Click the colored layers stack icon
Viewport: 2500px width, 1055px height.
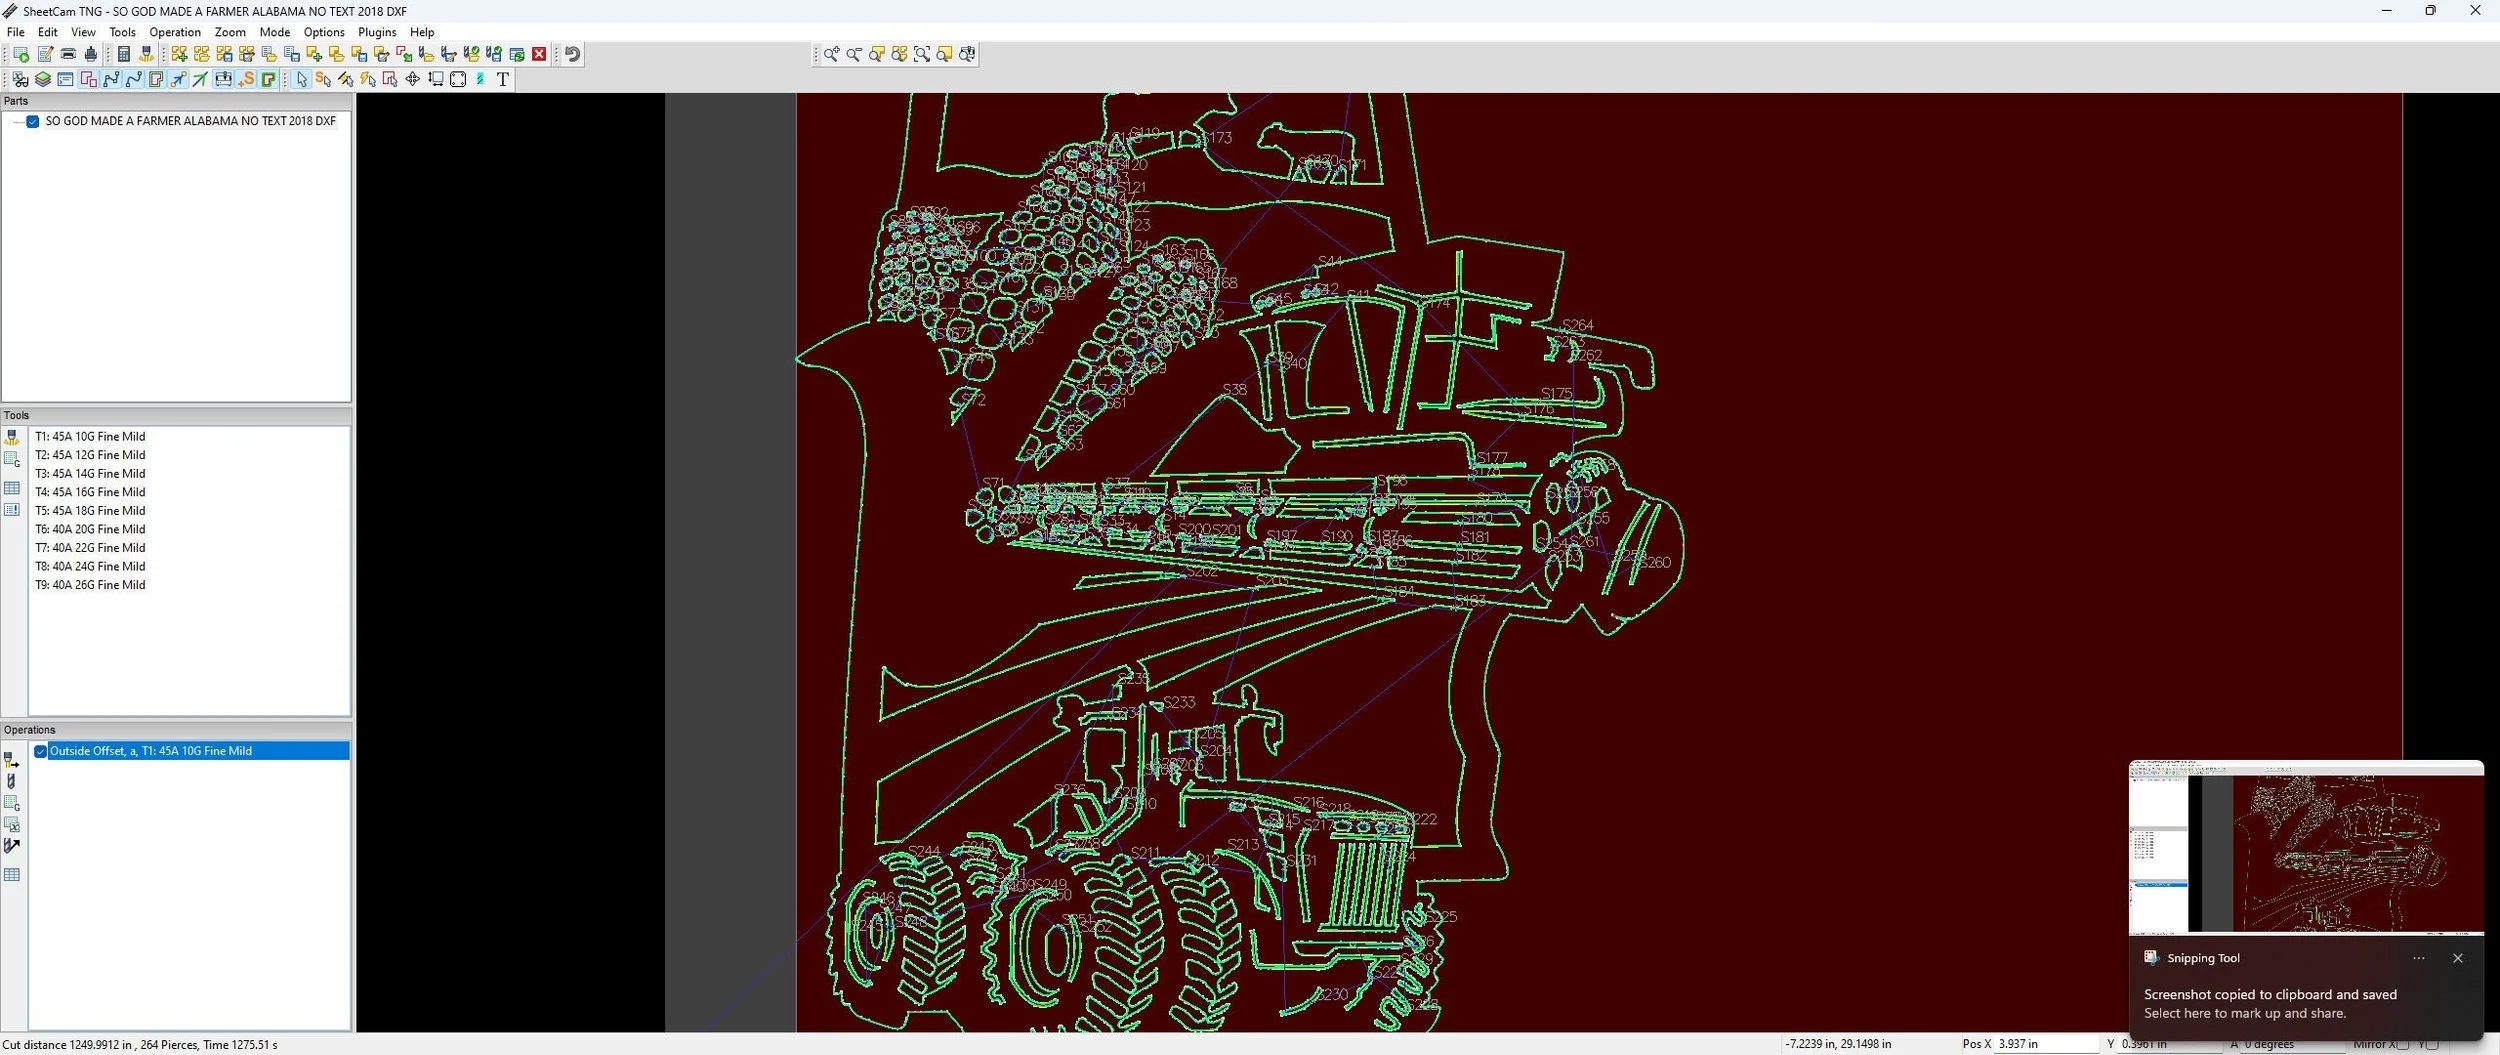(x=43, y=79)
